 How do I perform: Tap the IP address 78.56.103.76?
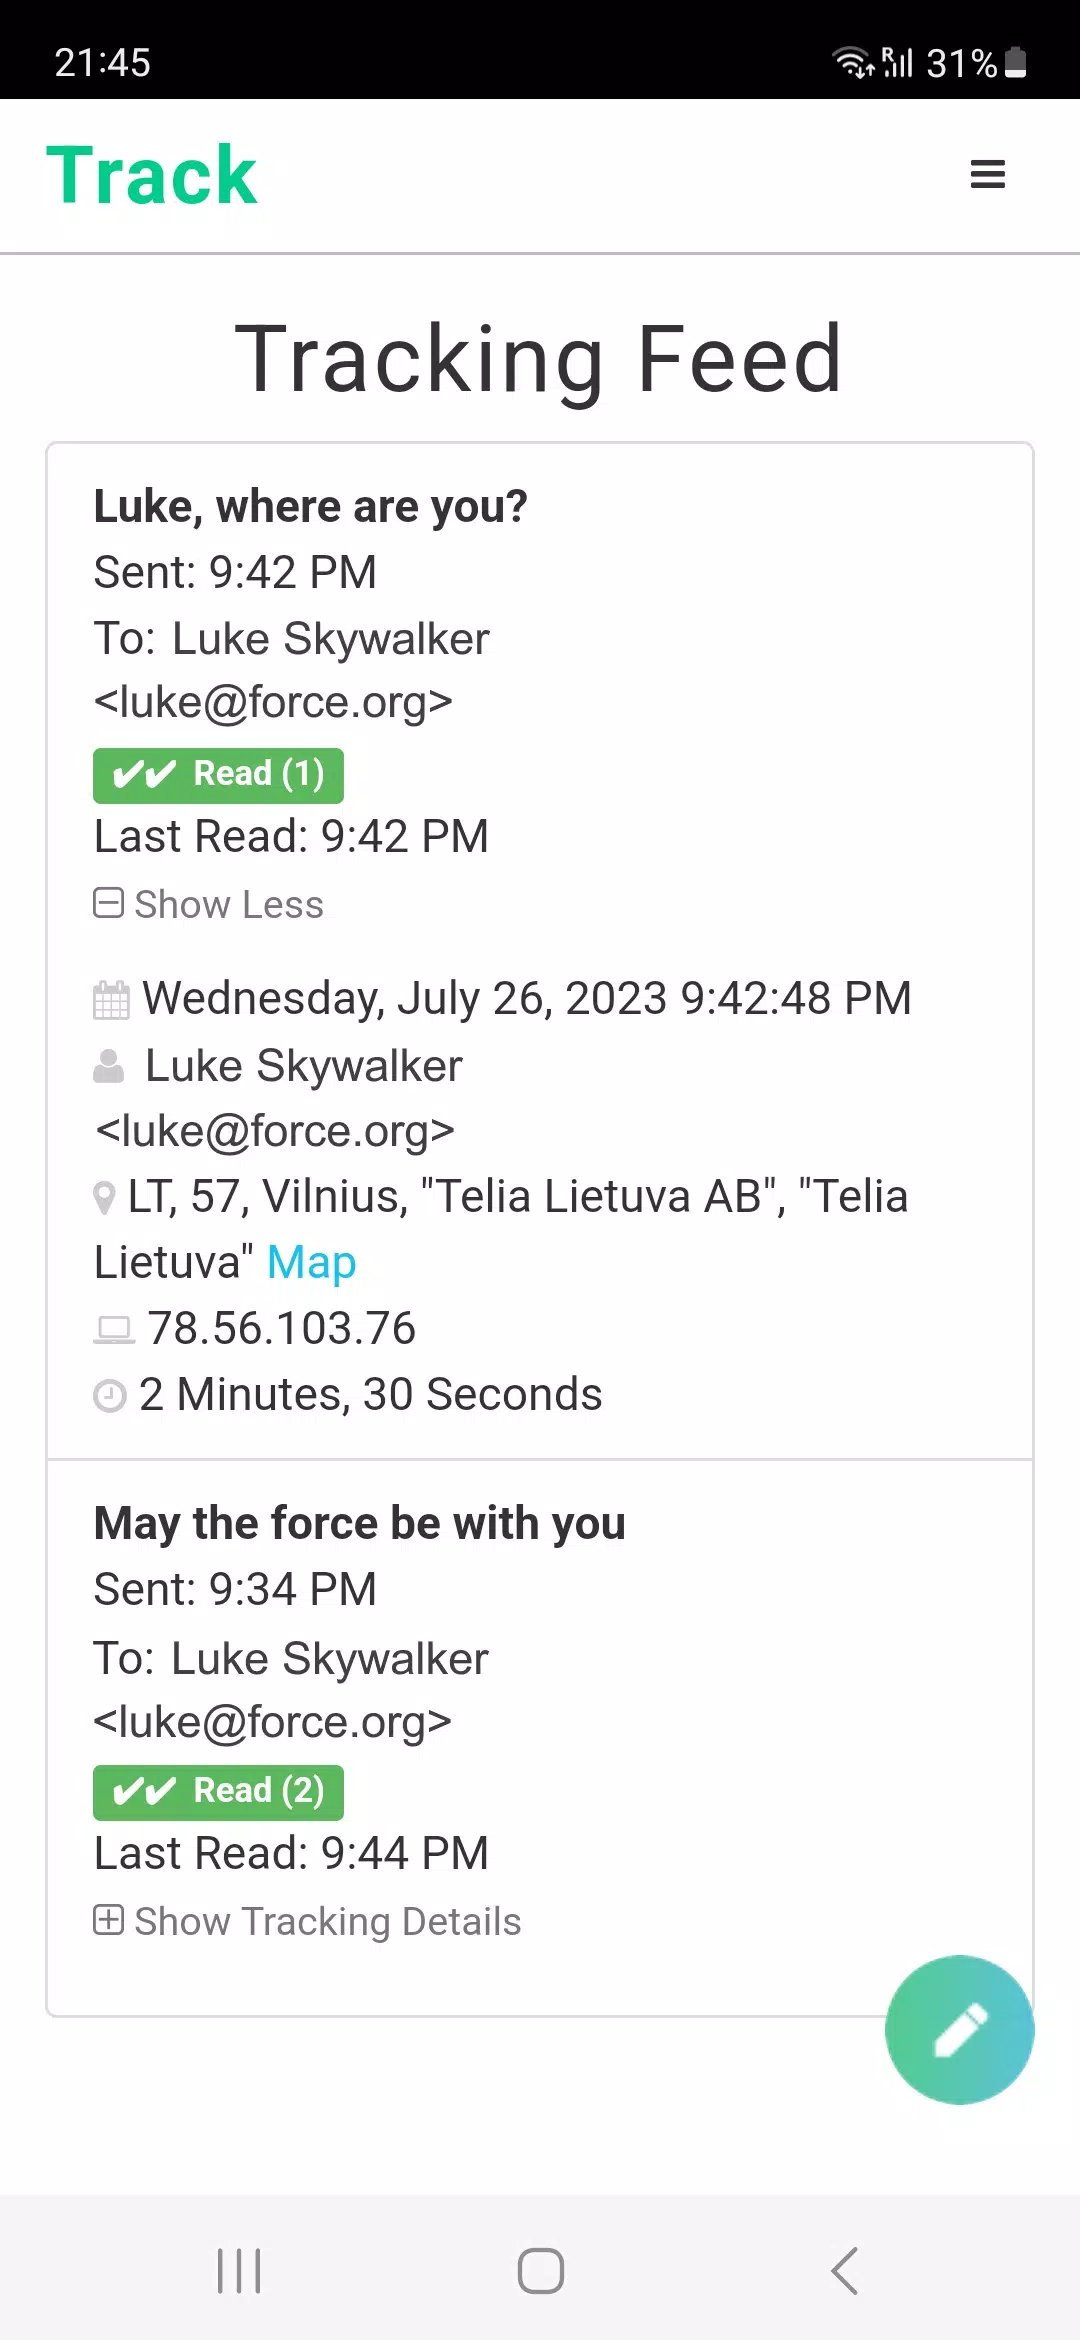[281, 1329]
